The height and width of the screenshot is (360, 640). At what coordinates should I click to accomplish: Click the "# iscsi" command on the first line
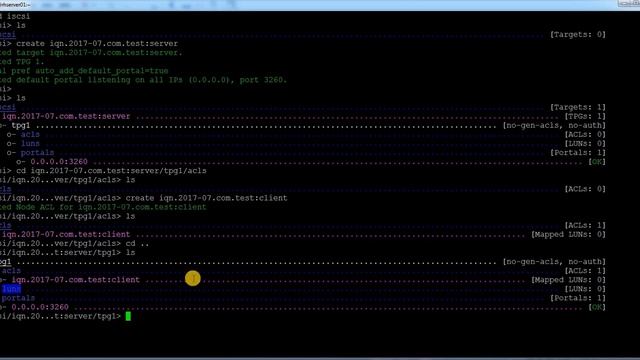[x=15, y=16]
